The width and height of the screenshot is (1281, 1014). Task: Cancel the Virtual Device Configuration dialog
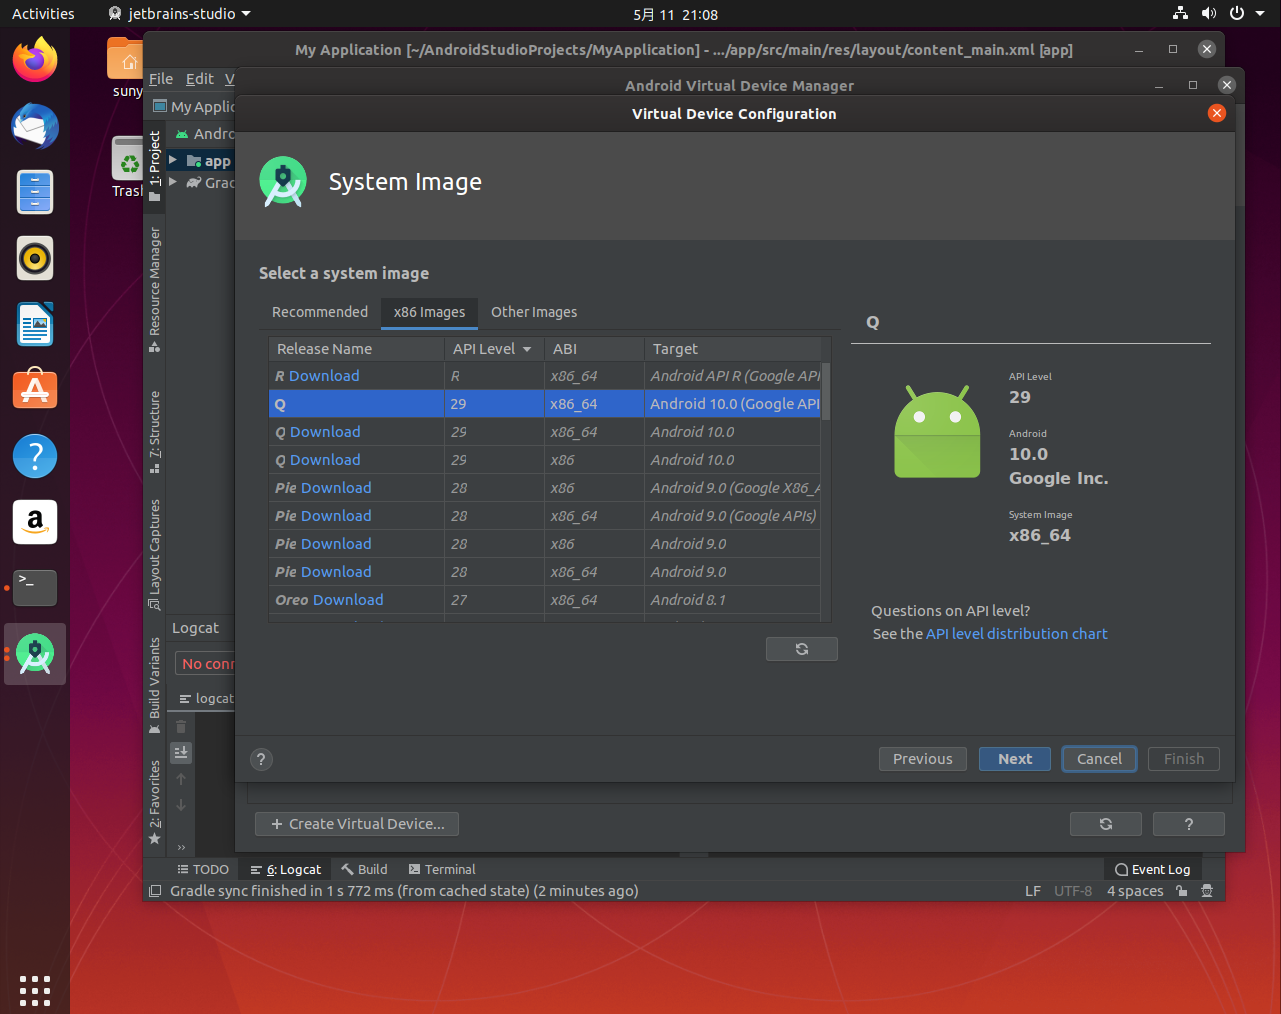pos(1099,759)
